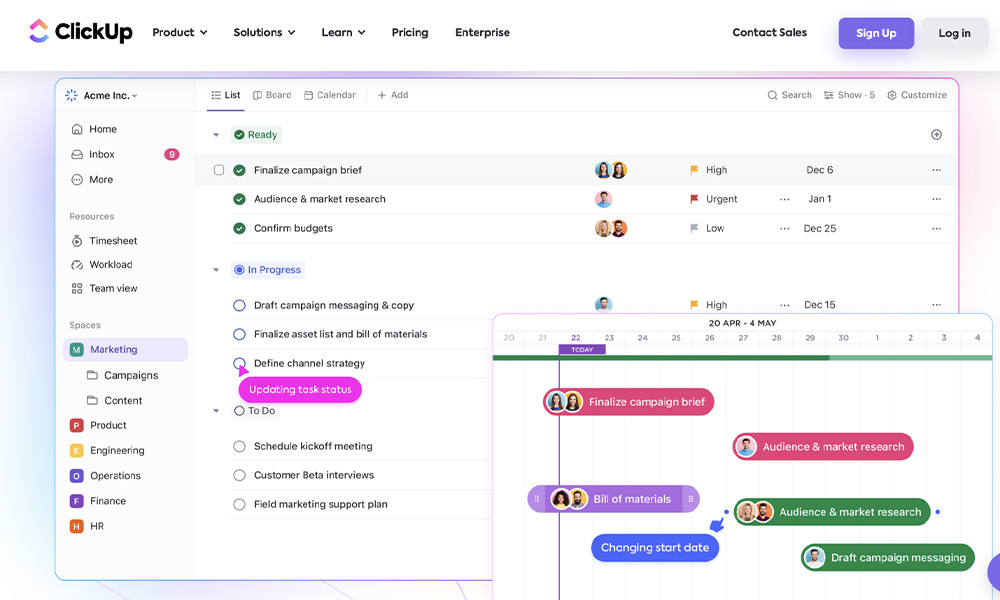Click the plus icon in Ready group
The width and height of the screenshot is (1000, 600).
(936, 135)
